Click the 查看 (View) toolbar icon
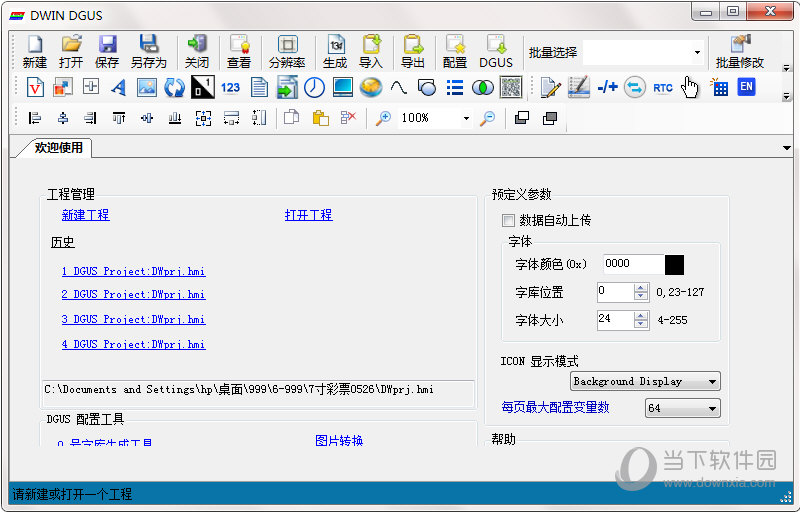 [x=239, y=52]
